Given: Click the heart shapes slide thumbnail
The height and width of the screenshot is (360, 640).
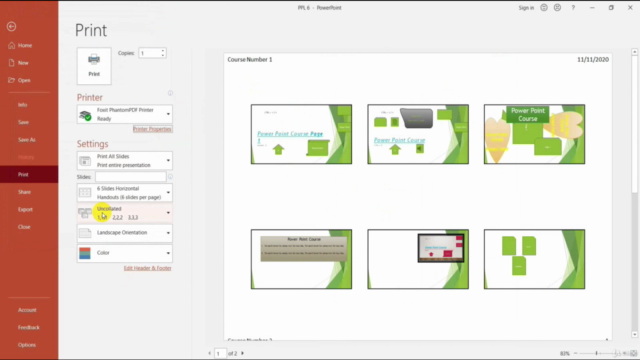Looking at the screenshot, I should pyautogui.click(x=534, y=134).
